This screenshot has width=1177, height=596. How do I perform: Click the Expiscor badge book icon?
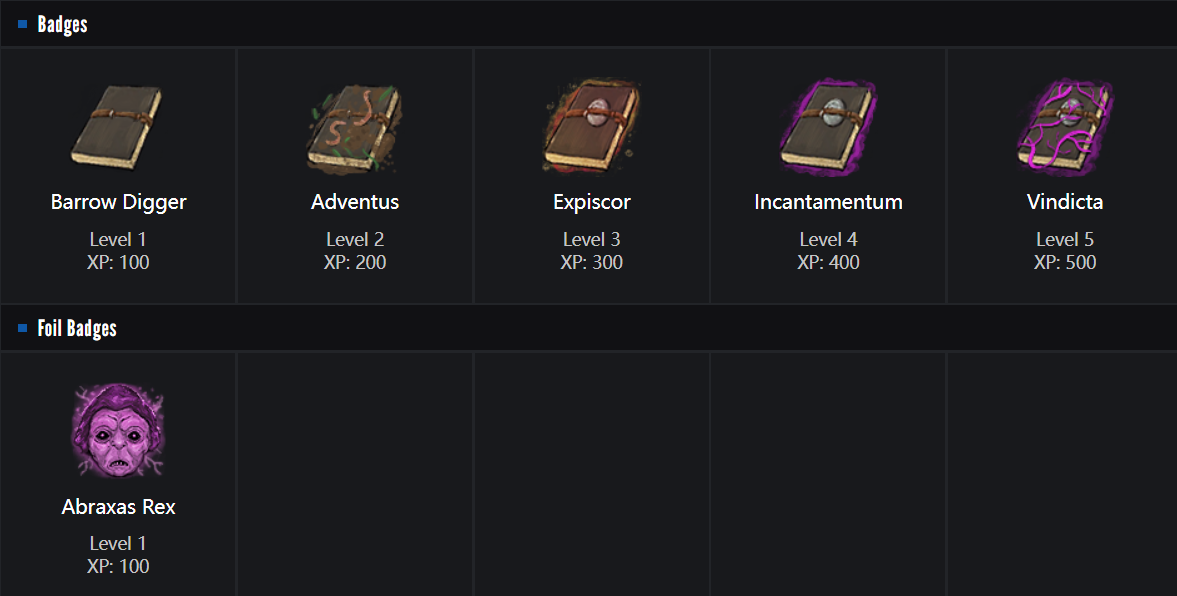click(x=592, y=127)
